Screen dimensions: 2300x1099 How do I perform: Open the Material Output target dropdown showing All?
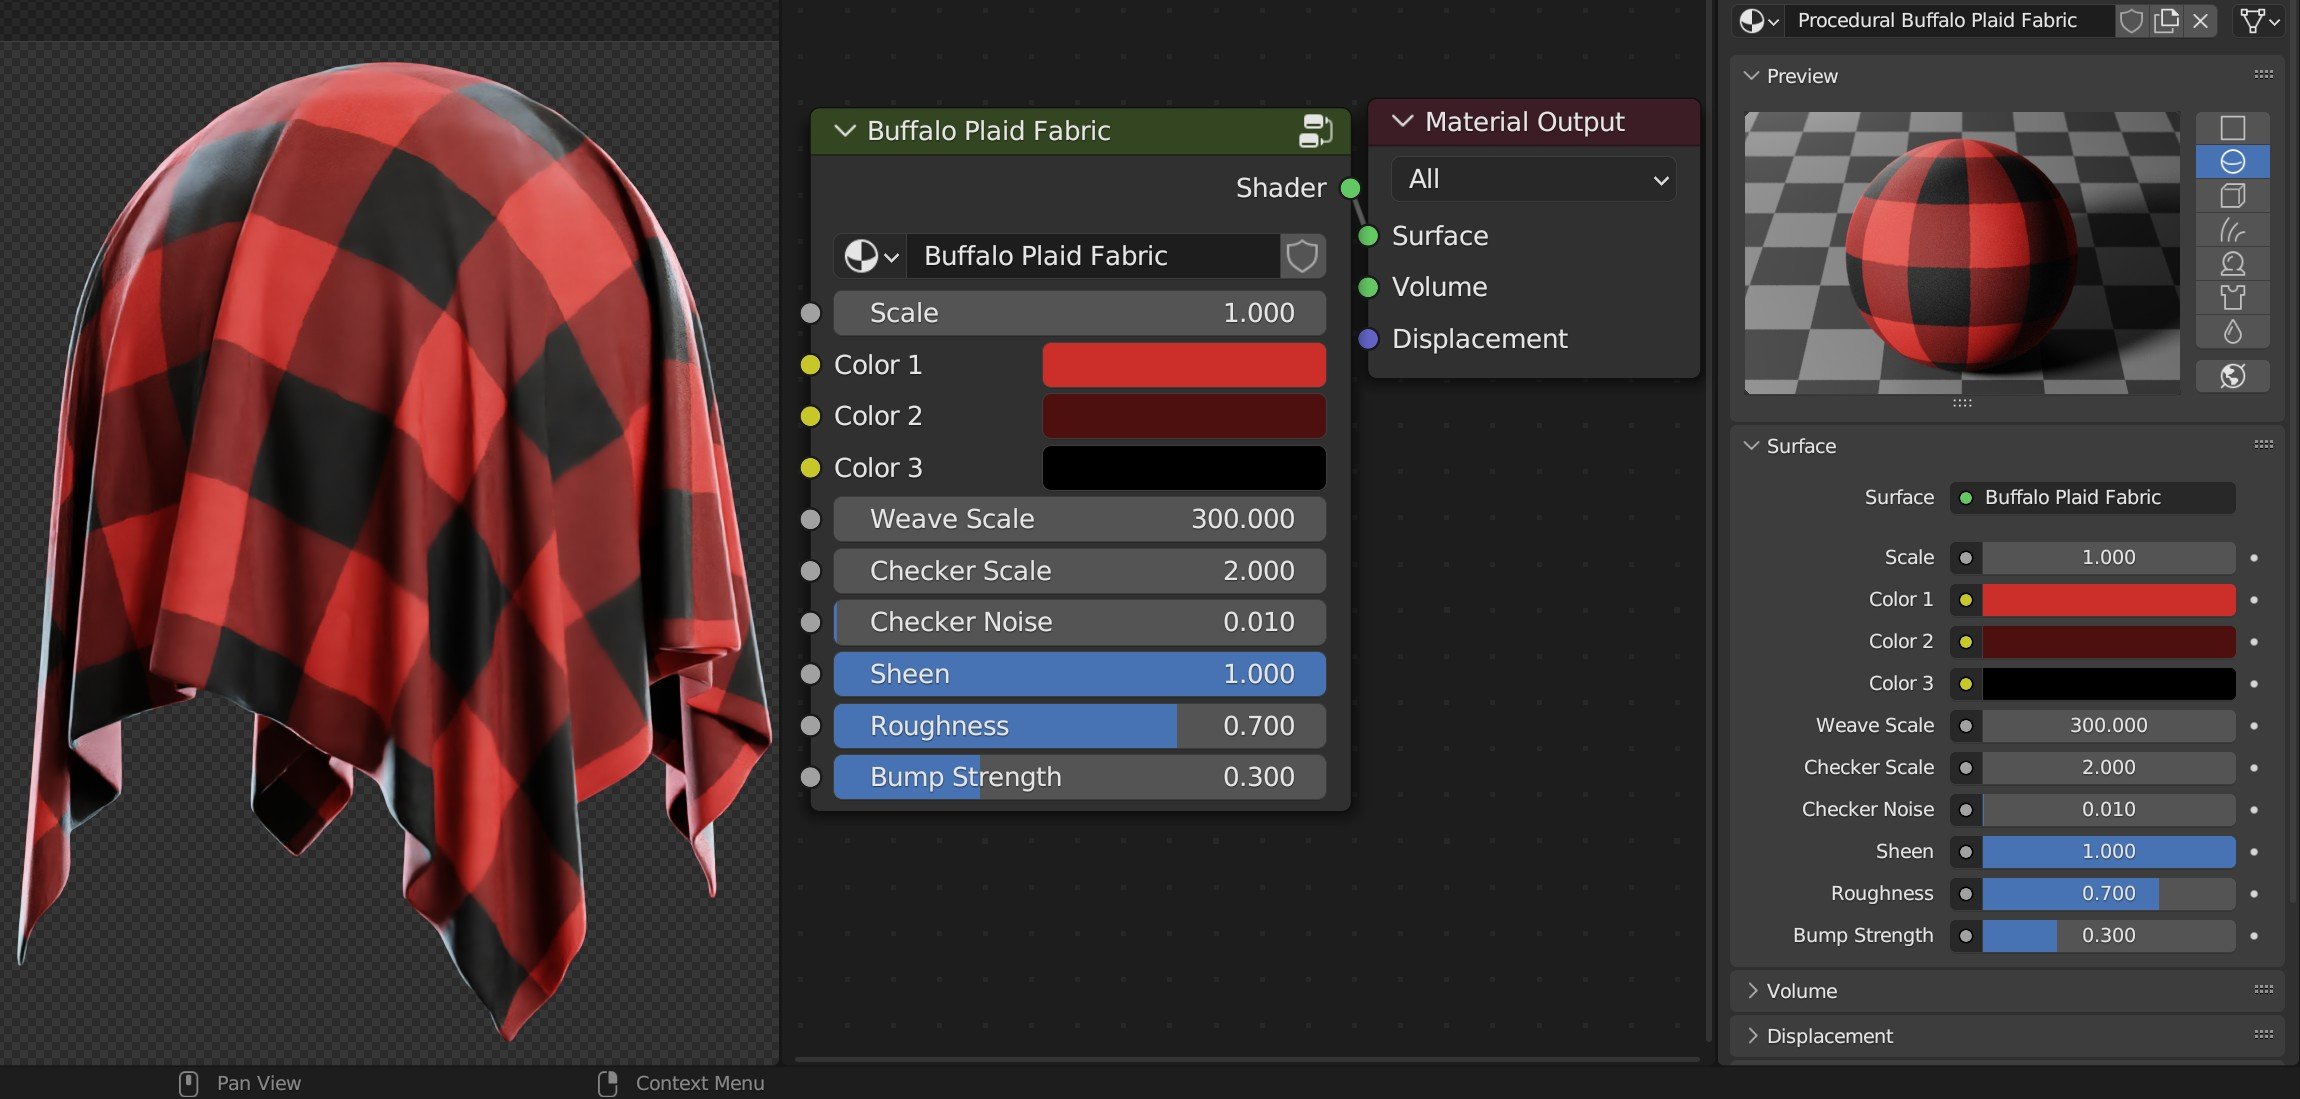1534,180
